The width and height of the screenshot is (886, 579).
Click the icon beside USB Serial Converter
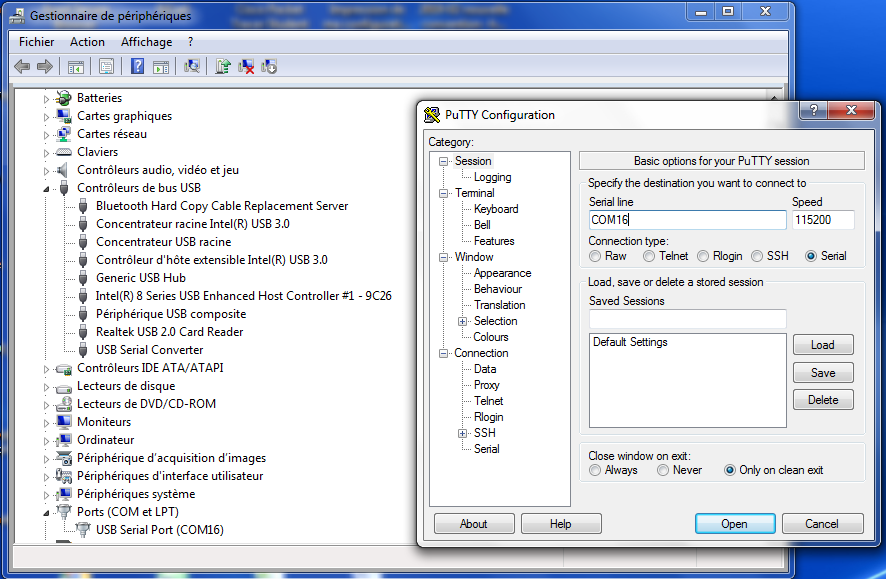[83, 350]
